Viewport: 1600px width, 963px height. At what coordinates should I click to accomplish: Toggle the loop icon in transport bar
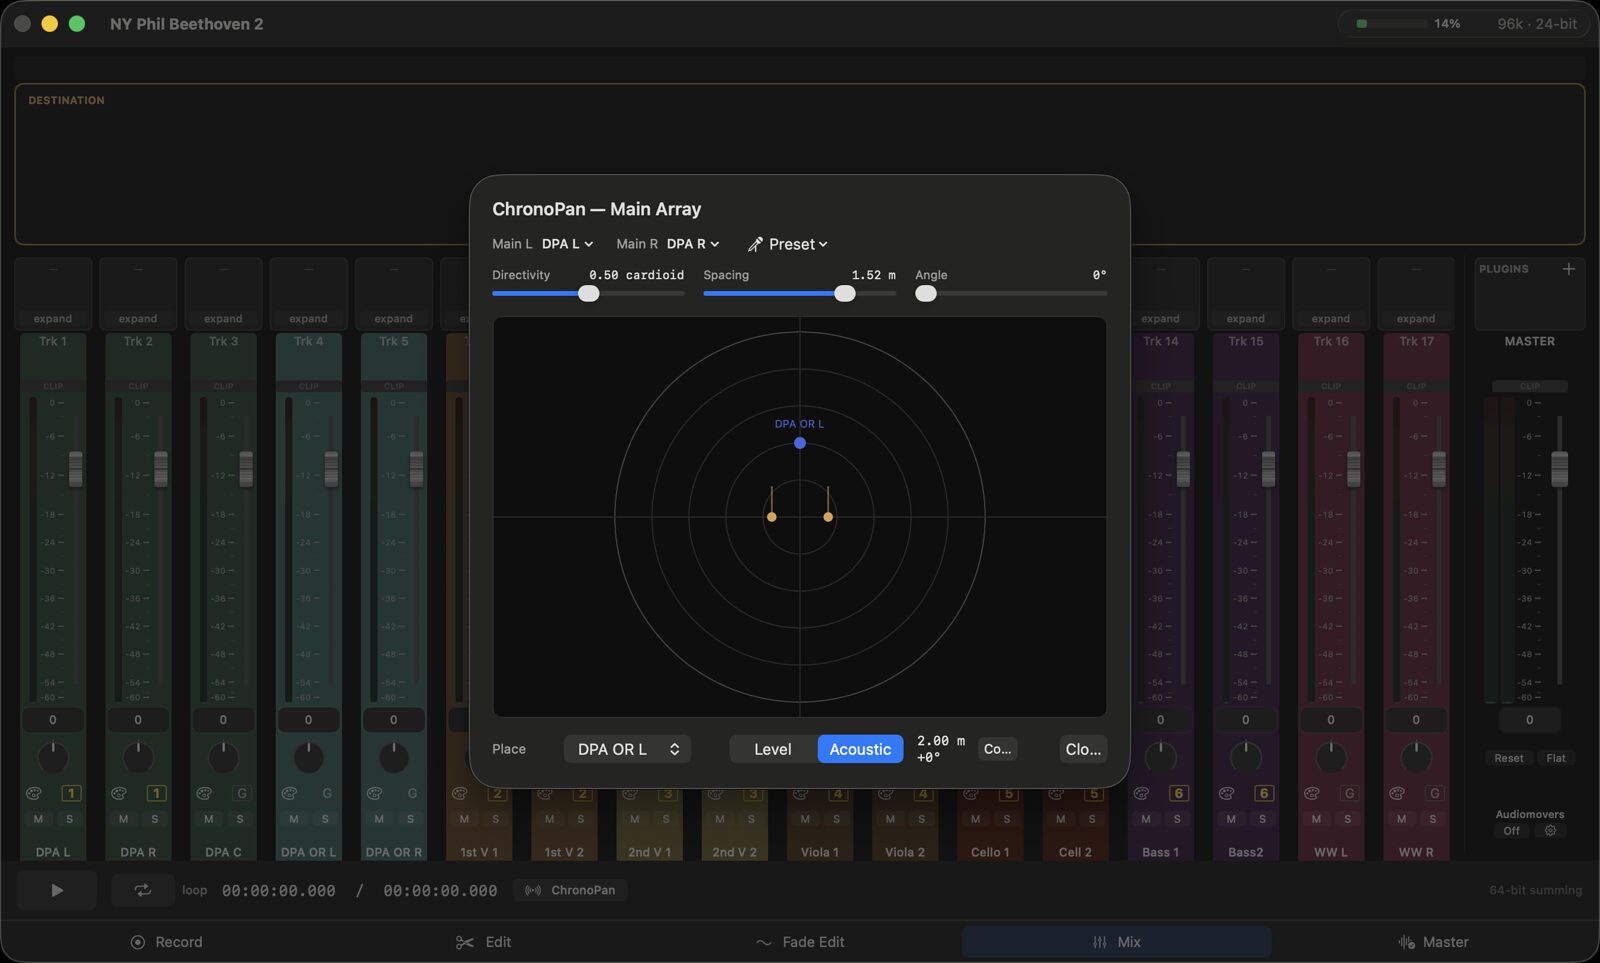[143, 890]
